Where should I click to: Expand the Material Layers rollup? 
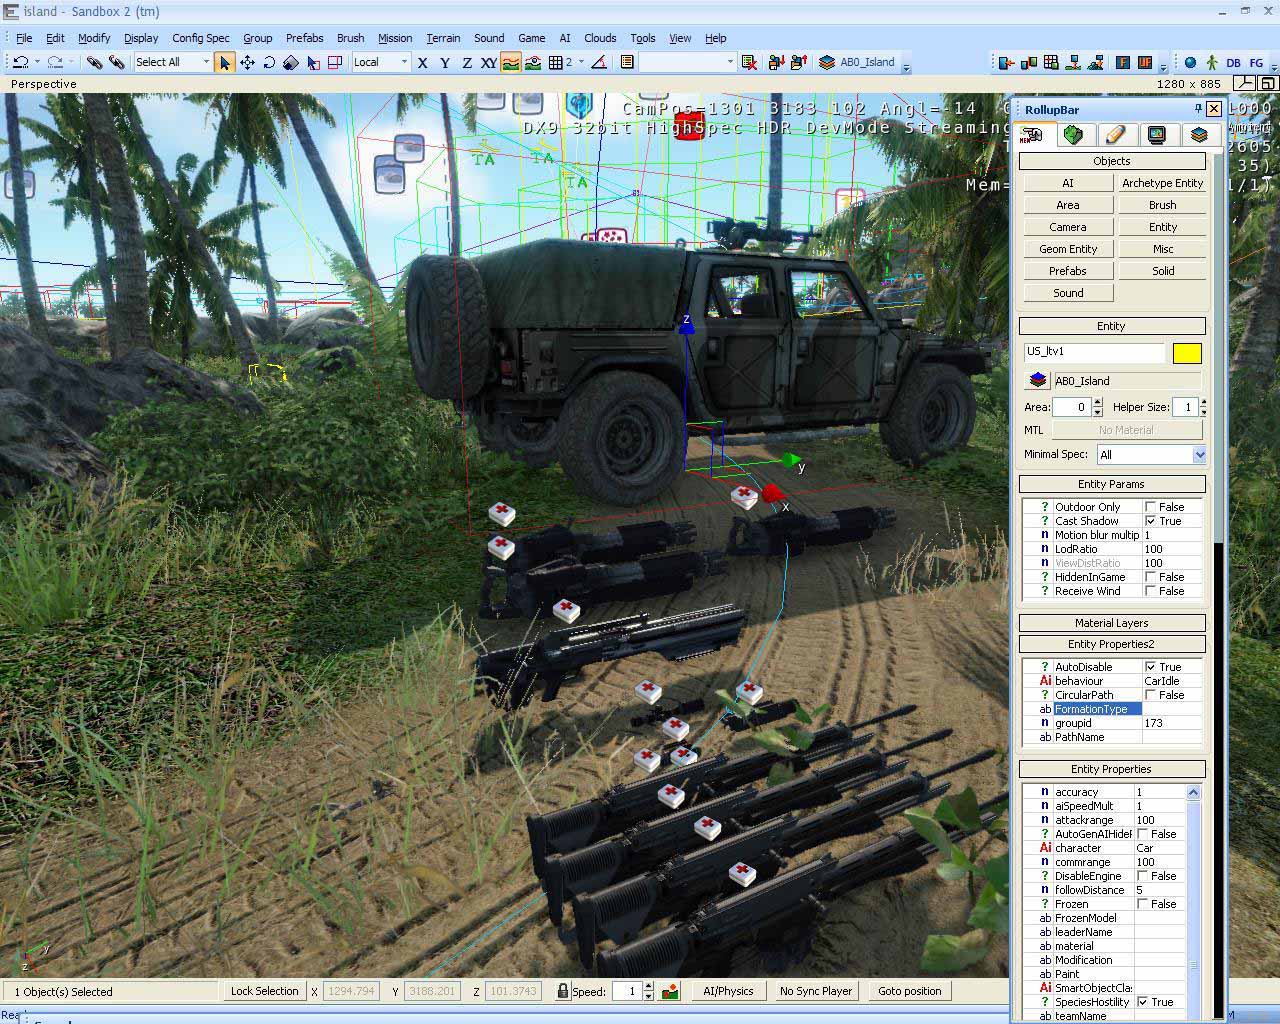1111,623
